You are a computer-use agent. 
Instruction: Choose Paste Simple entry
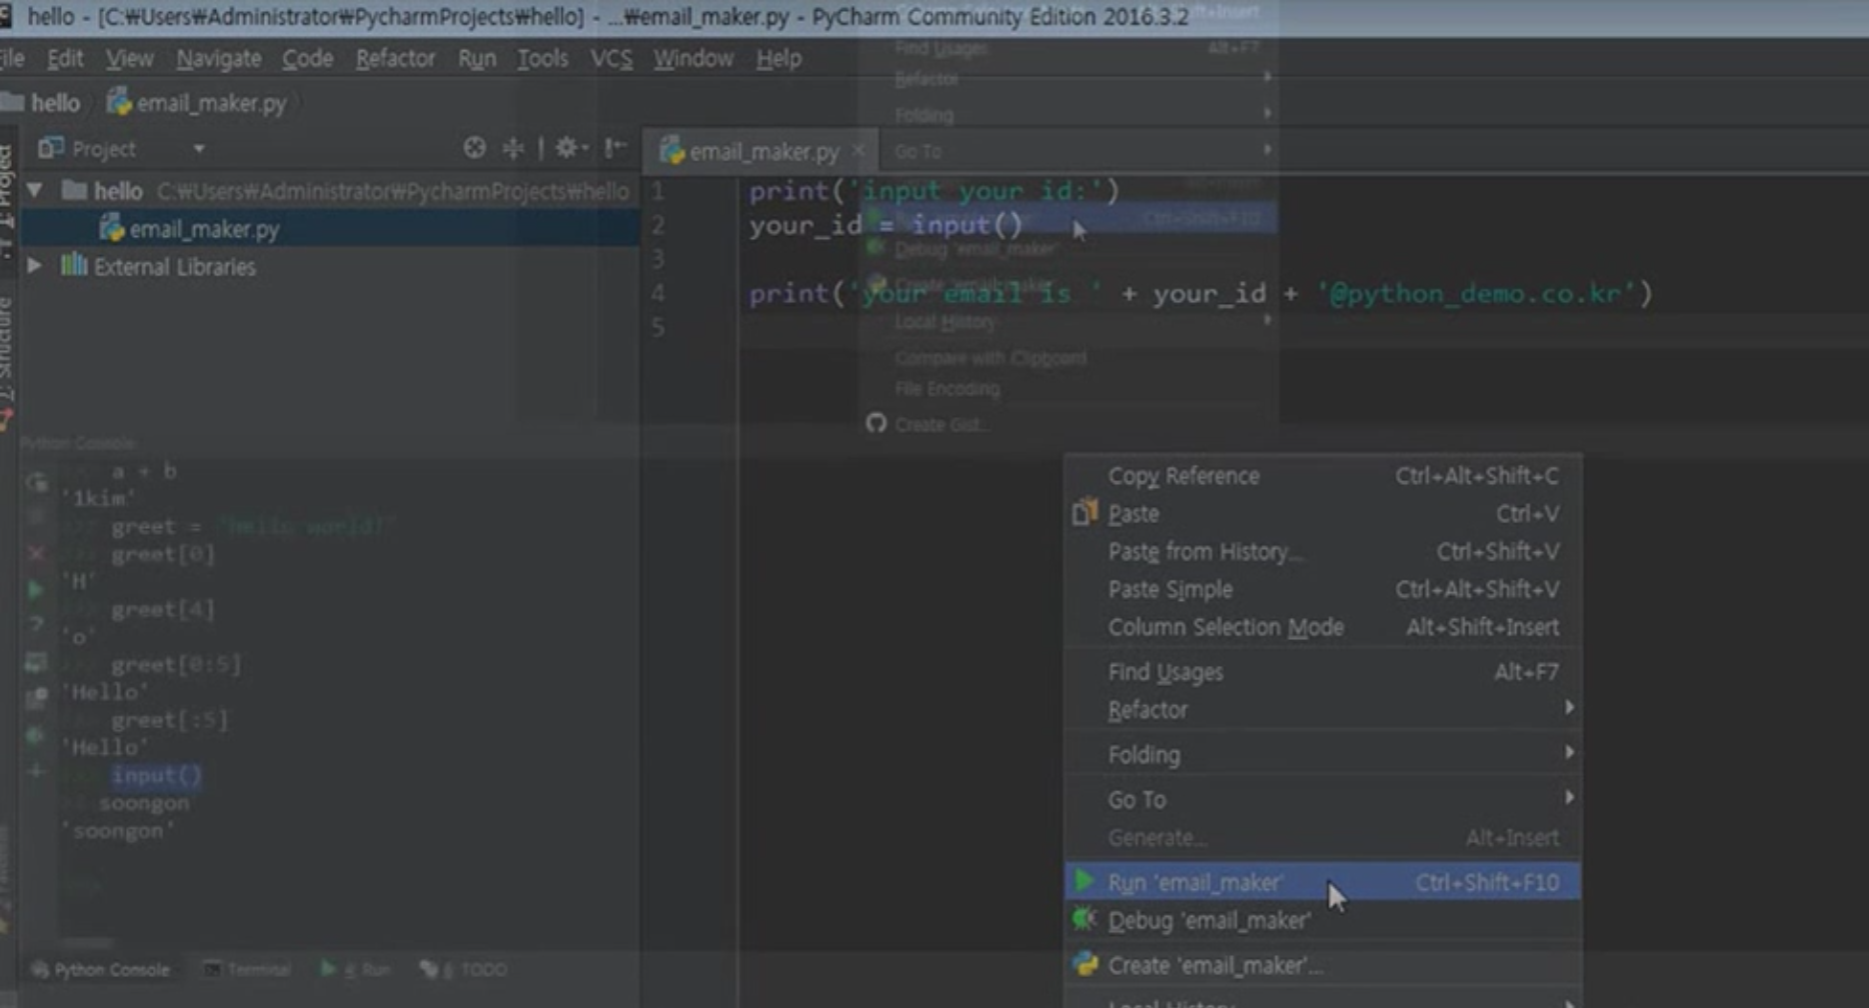pos(1322,590)
